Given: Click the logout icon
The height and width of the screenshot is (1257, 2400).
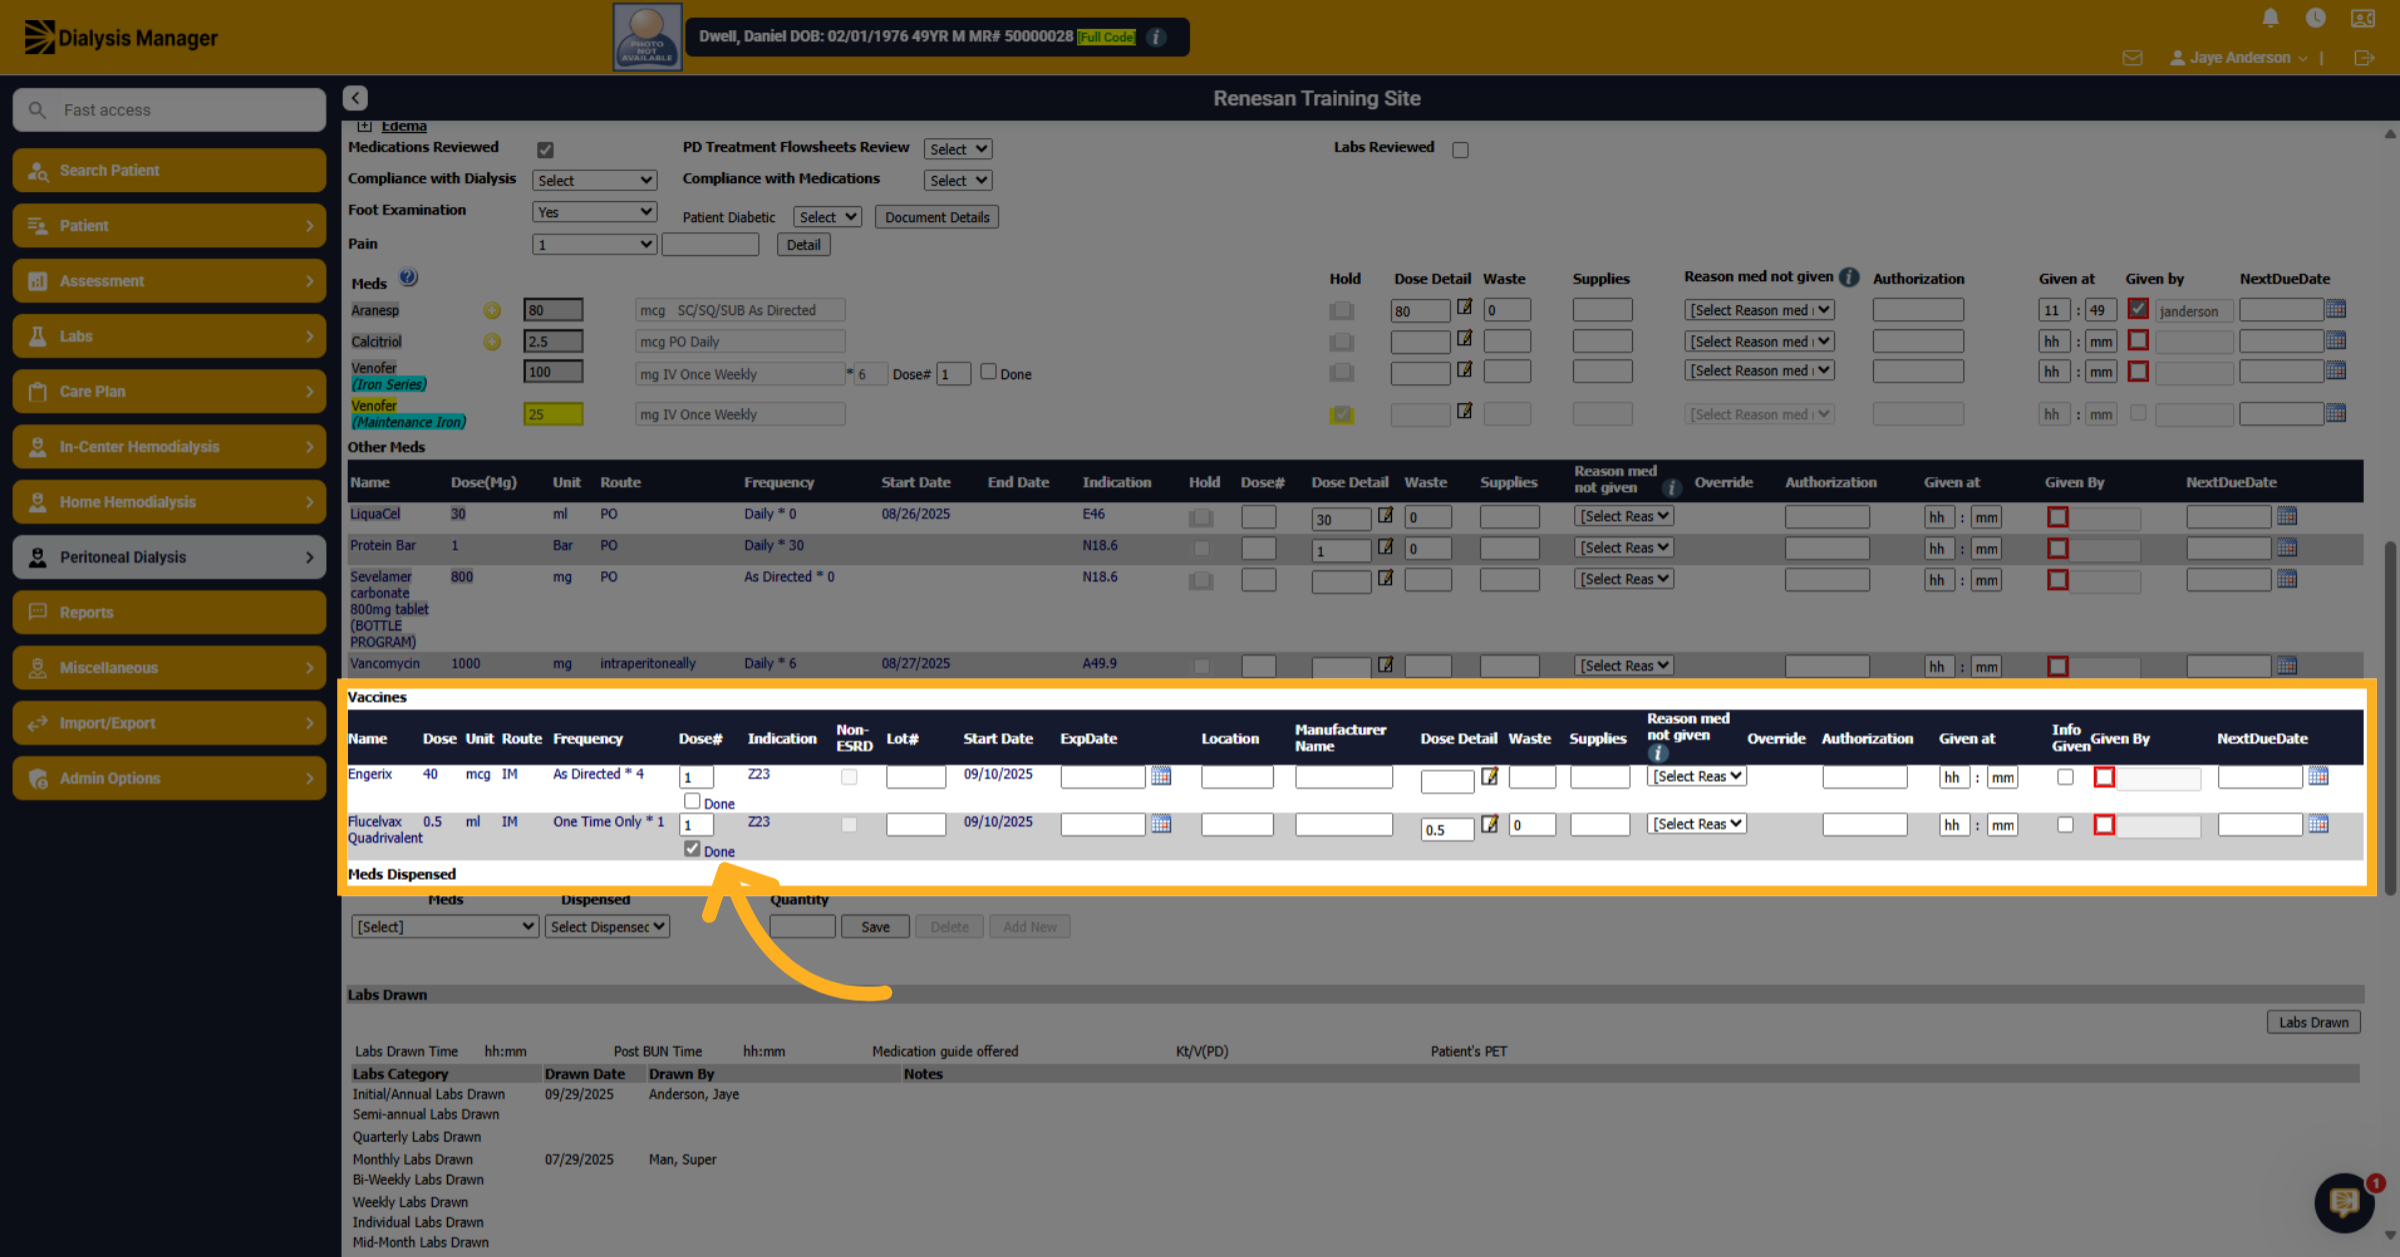Looking at the screenshot, I should [2364, 58].
